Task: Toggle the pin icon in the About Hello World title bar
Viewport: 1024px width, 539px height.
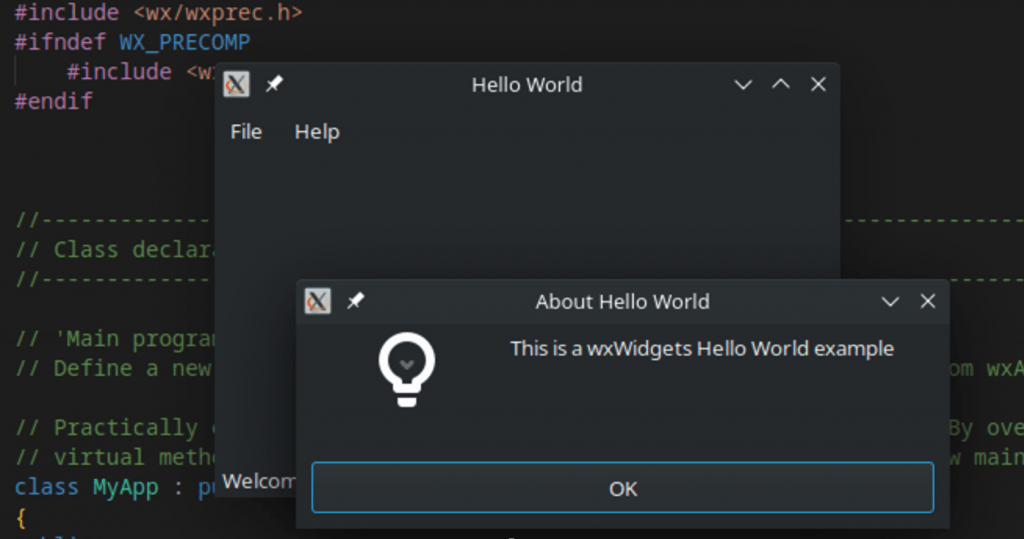Action: click(x=355, y=301)
